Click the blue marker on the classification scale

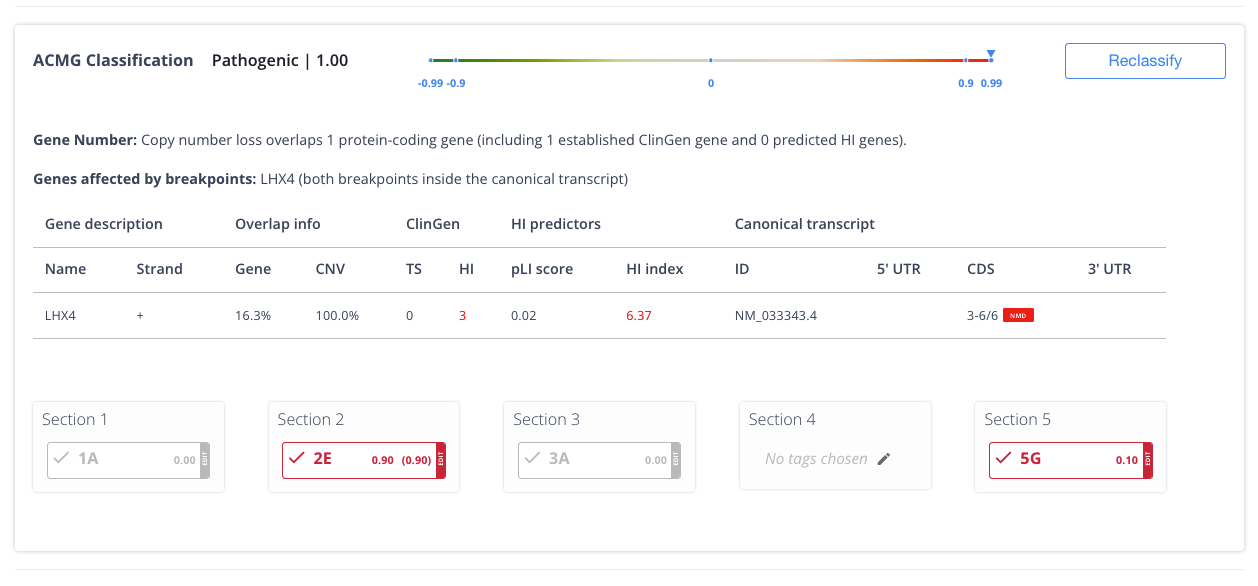coord(991,55)
